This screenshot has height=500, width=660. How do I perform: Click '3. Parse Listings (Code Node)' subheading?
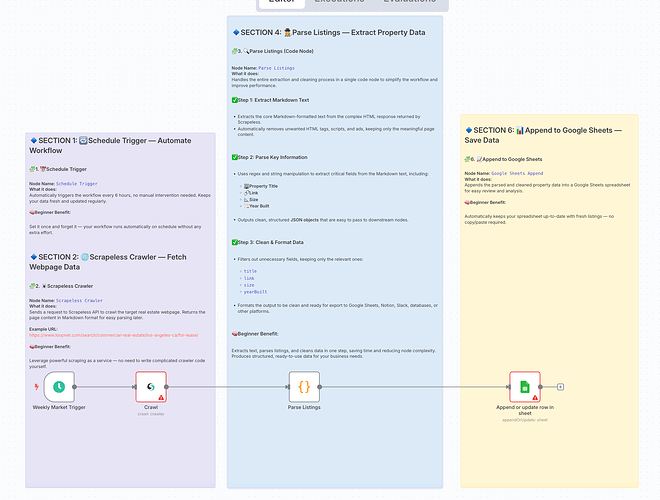tap(273, 51)
